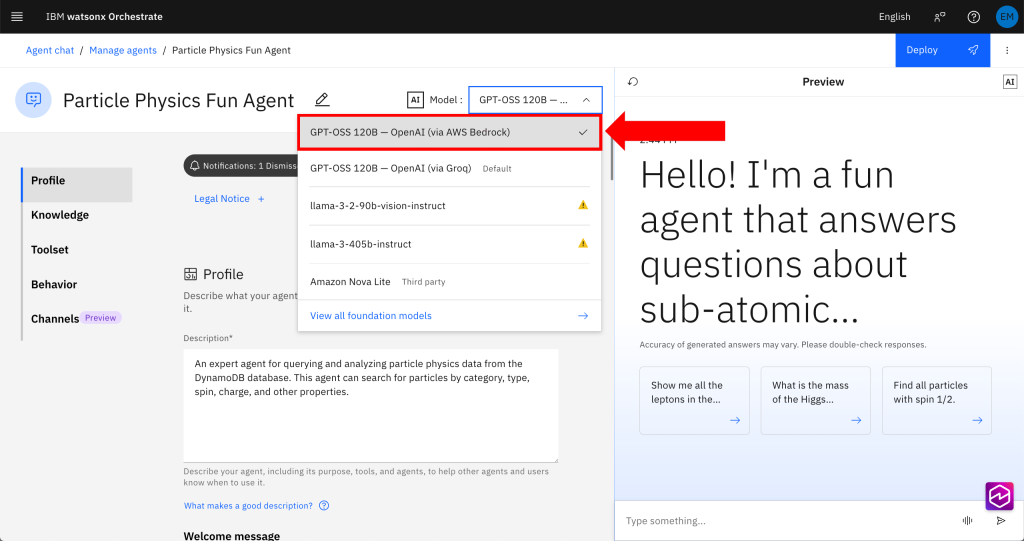The height and width of the screenshot is (541, 1024).
Task: Edit agent name with pencil icon
Action: (322, 100)
